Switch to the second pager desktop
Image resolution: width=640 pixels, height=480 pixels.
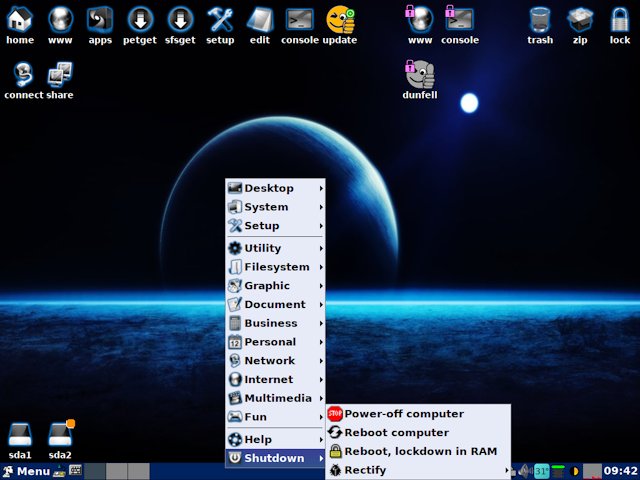(x=117, y=471)
